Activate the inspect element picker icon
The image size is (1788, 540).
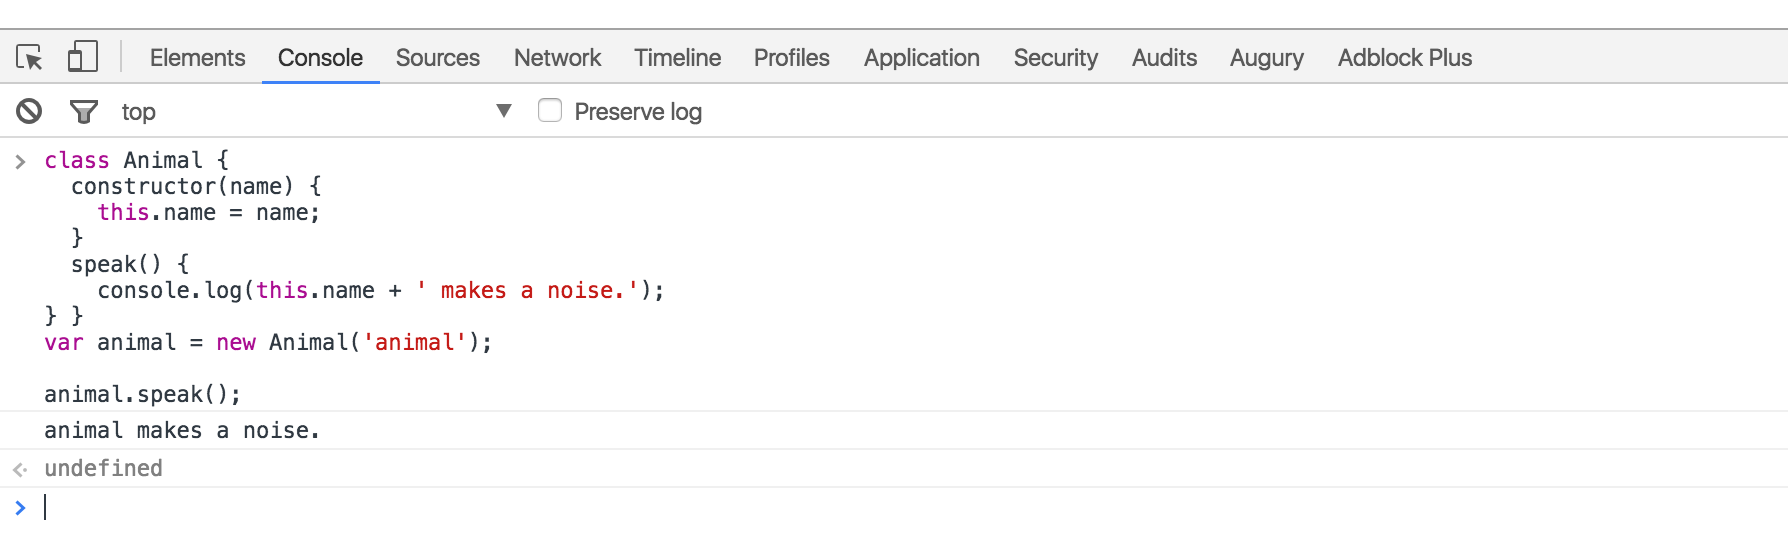(30, 58)
